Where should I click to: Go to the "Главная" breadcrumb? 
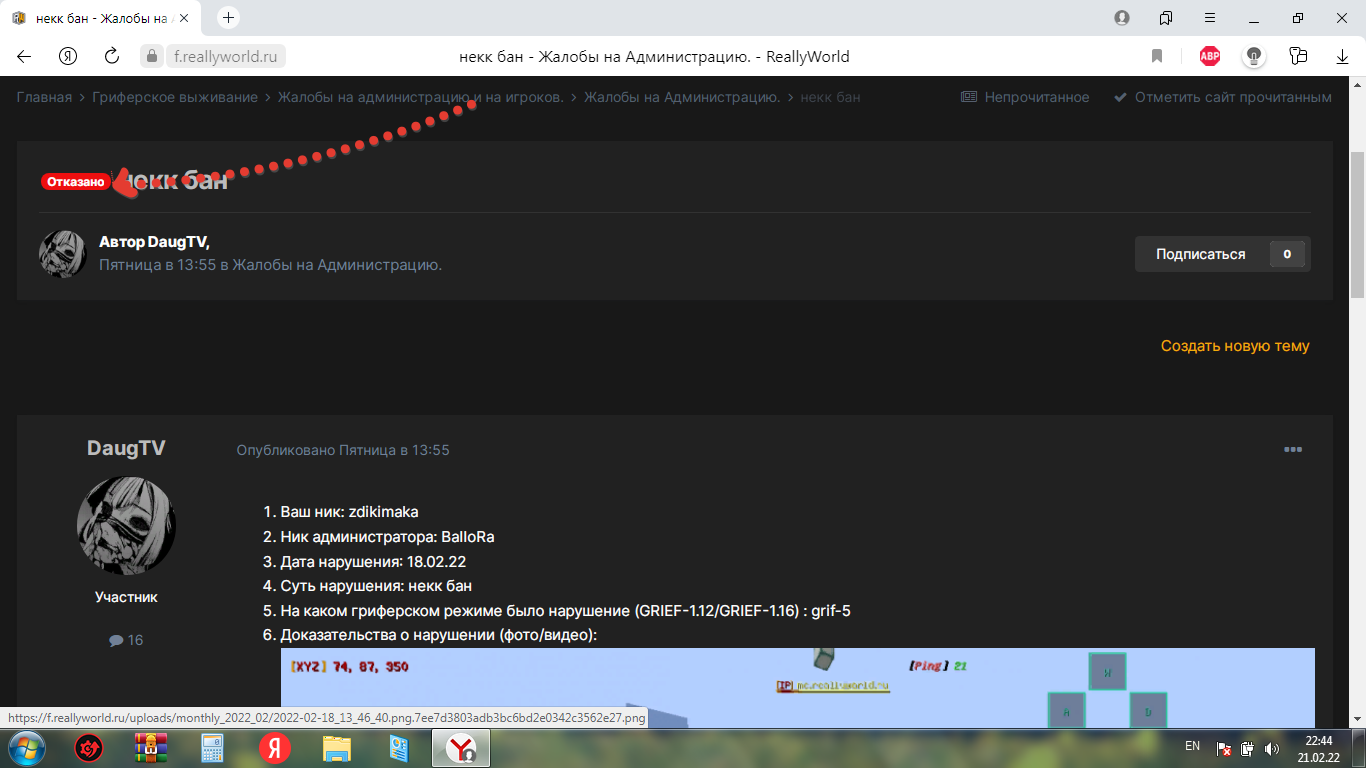44,97
